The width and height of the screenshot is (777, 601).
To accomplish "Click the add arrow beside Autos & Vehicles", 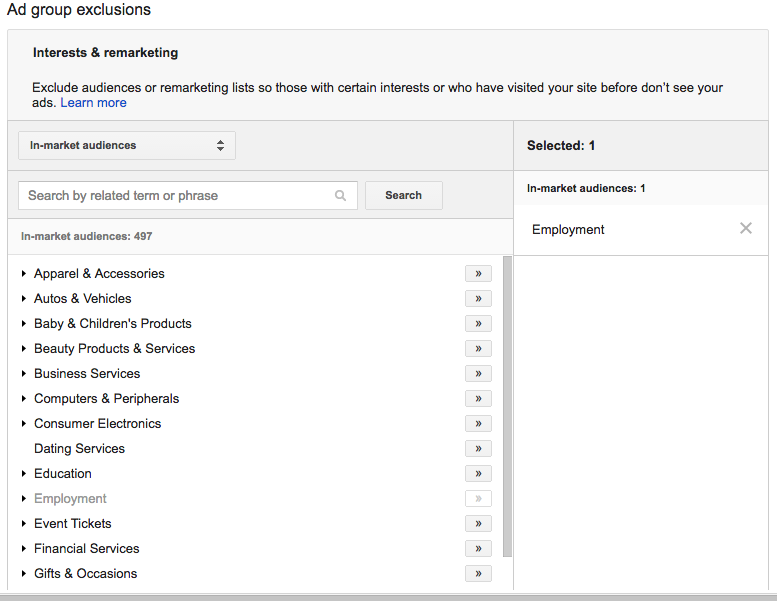I will [478, 298].
